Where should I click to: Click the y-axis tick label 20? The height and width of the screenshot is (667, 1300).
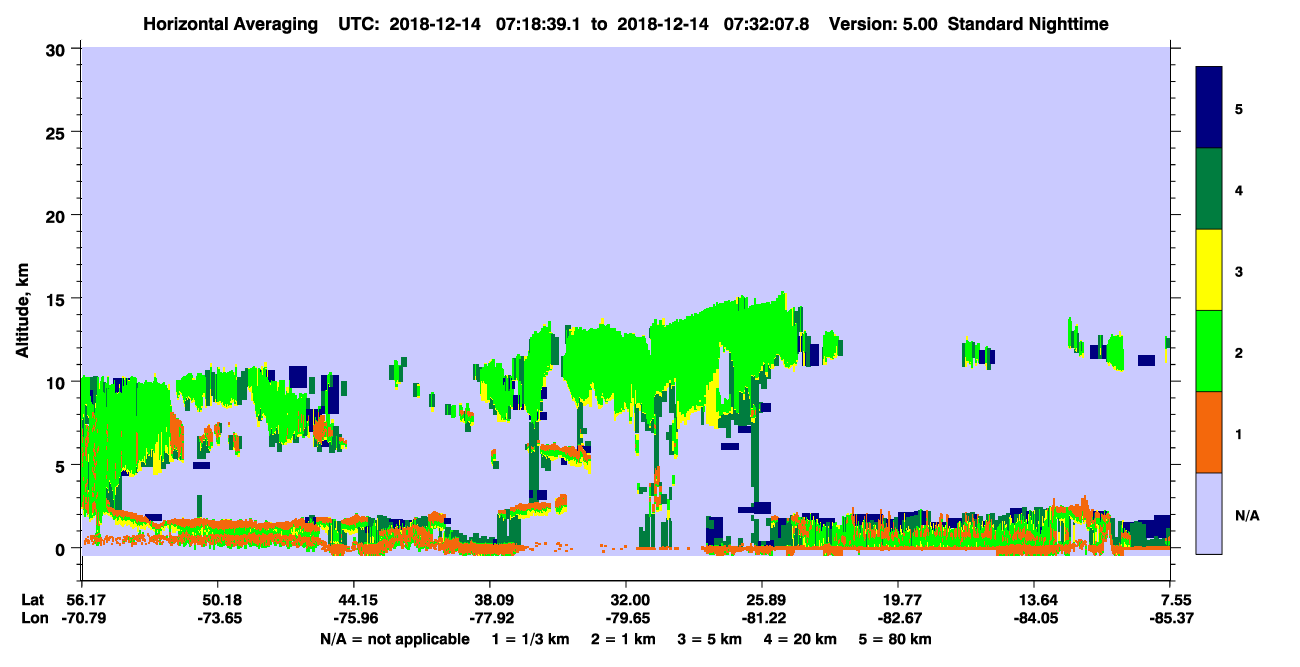pos(58,216)
